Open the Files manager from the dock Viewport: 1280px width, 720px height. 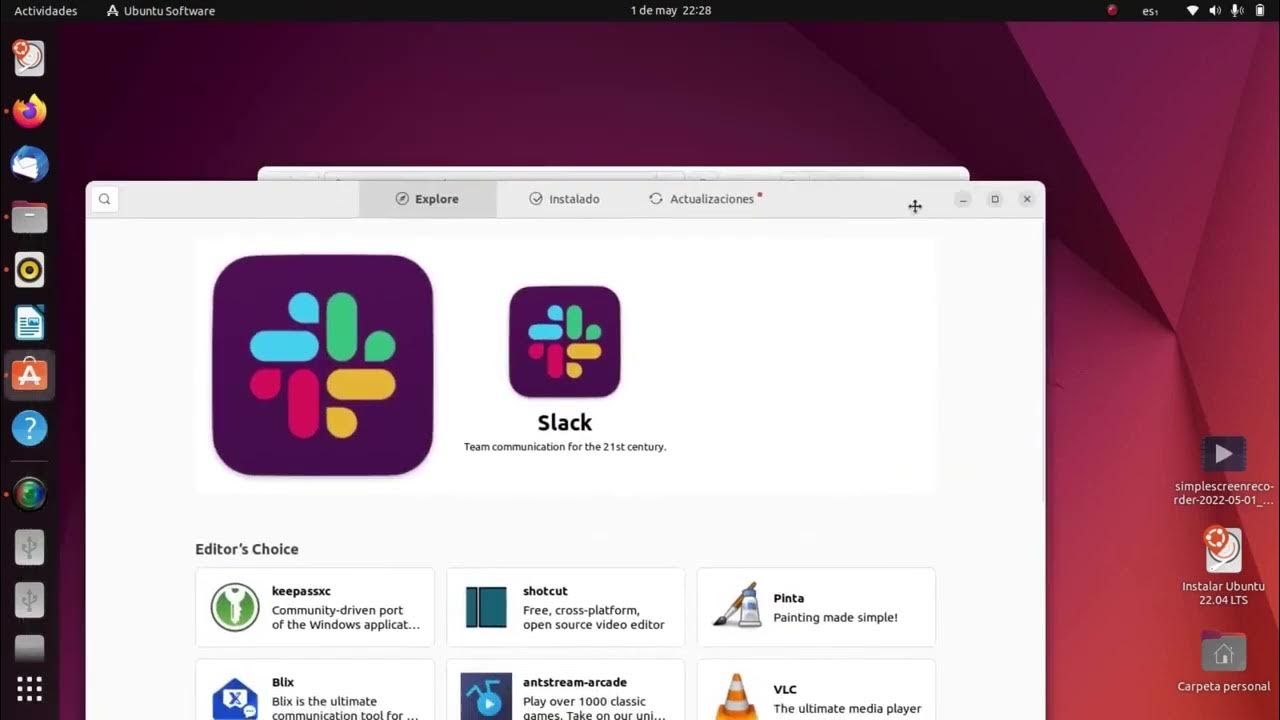pyautogui.click(x=29, y=217)
